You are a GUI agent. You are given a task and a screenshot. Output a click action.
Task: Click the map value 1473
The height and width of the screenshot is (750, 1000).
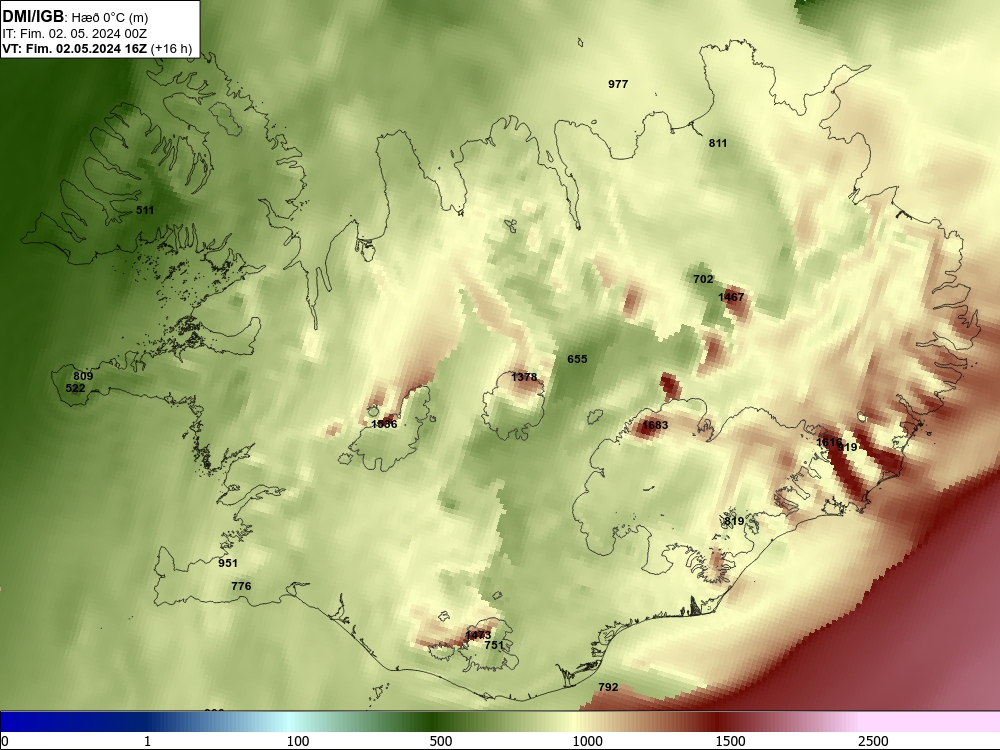(478, 635)
